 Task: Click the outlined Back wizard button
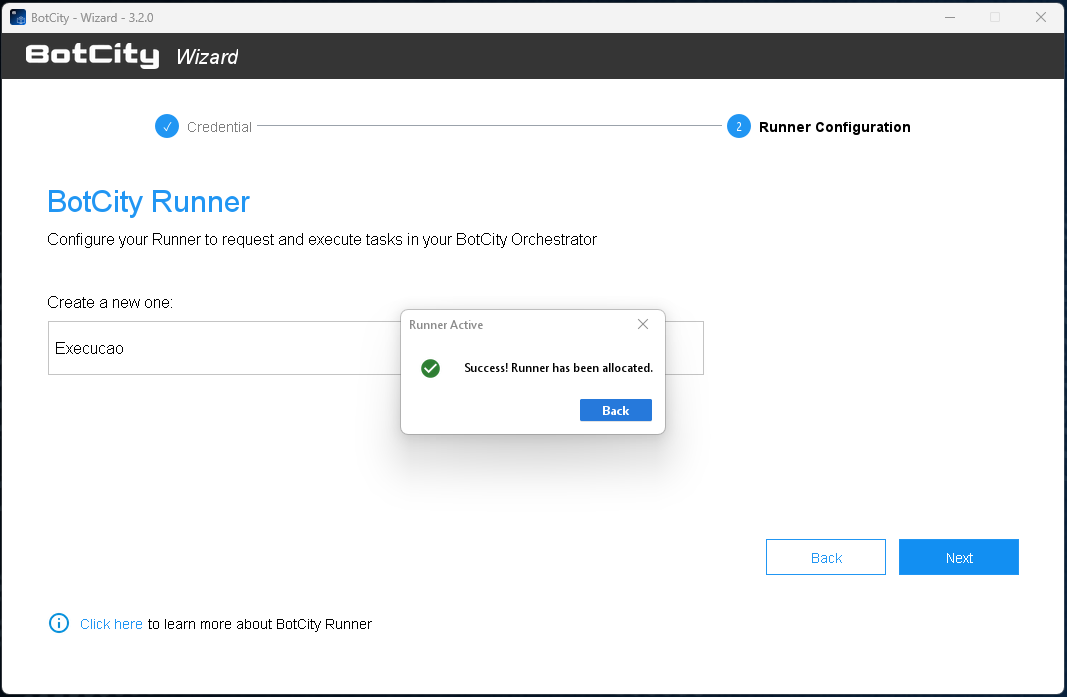[x=825, y=557]
